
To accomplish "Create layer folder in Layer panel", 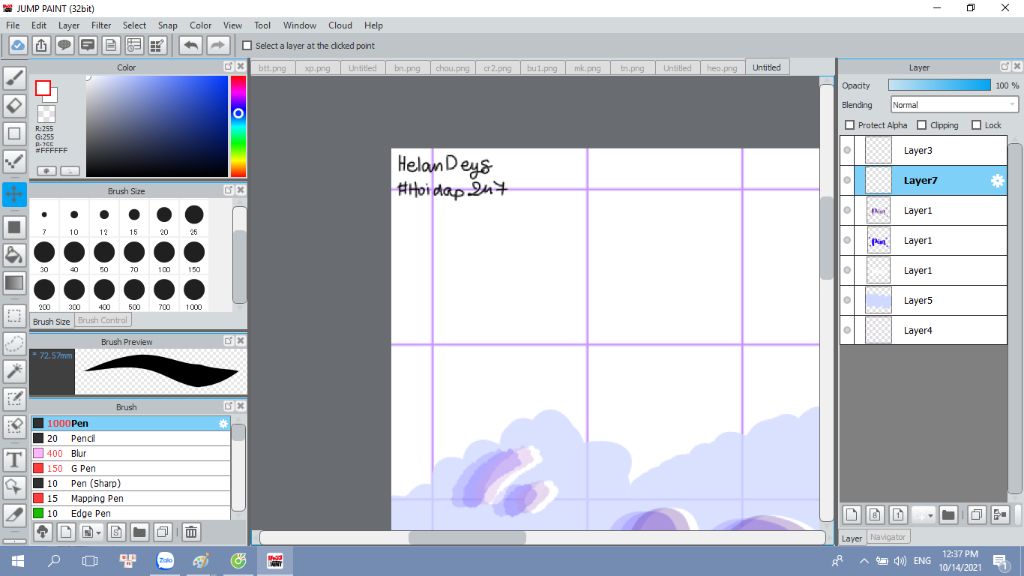I will (948, 515).
